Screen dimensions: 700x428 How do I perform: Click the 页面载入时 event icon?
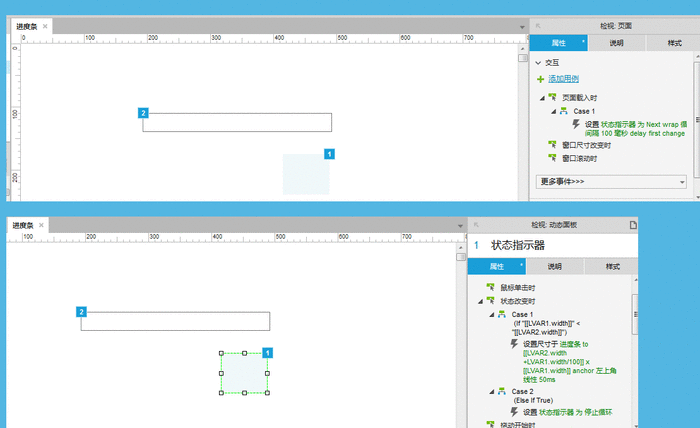pyautogui.click(x=553, y=97)
